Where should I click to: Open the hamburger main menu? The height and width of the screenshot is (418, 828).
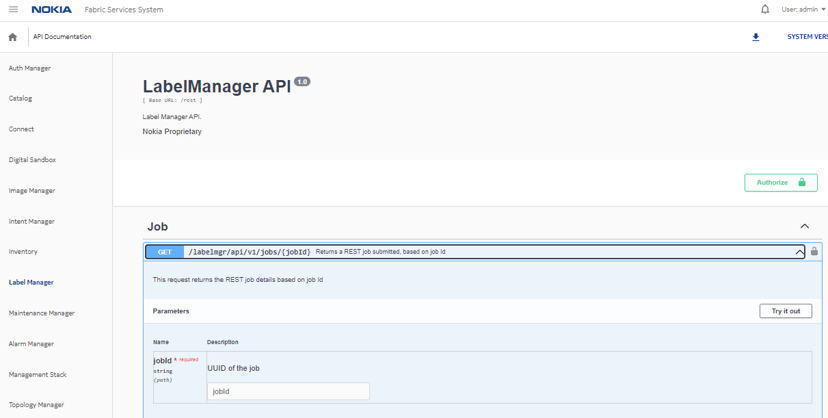13,10
